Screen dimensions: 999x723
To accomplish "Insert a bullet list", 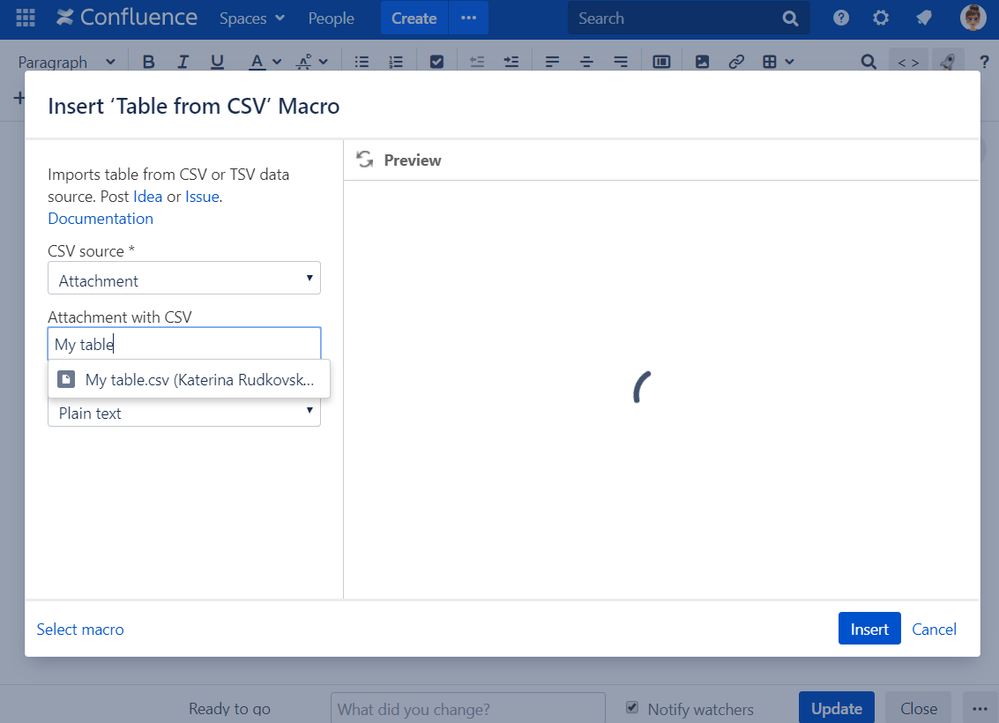I will (362, 62).
